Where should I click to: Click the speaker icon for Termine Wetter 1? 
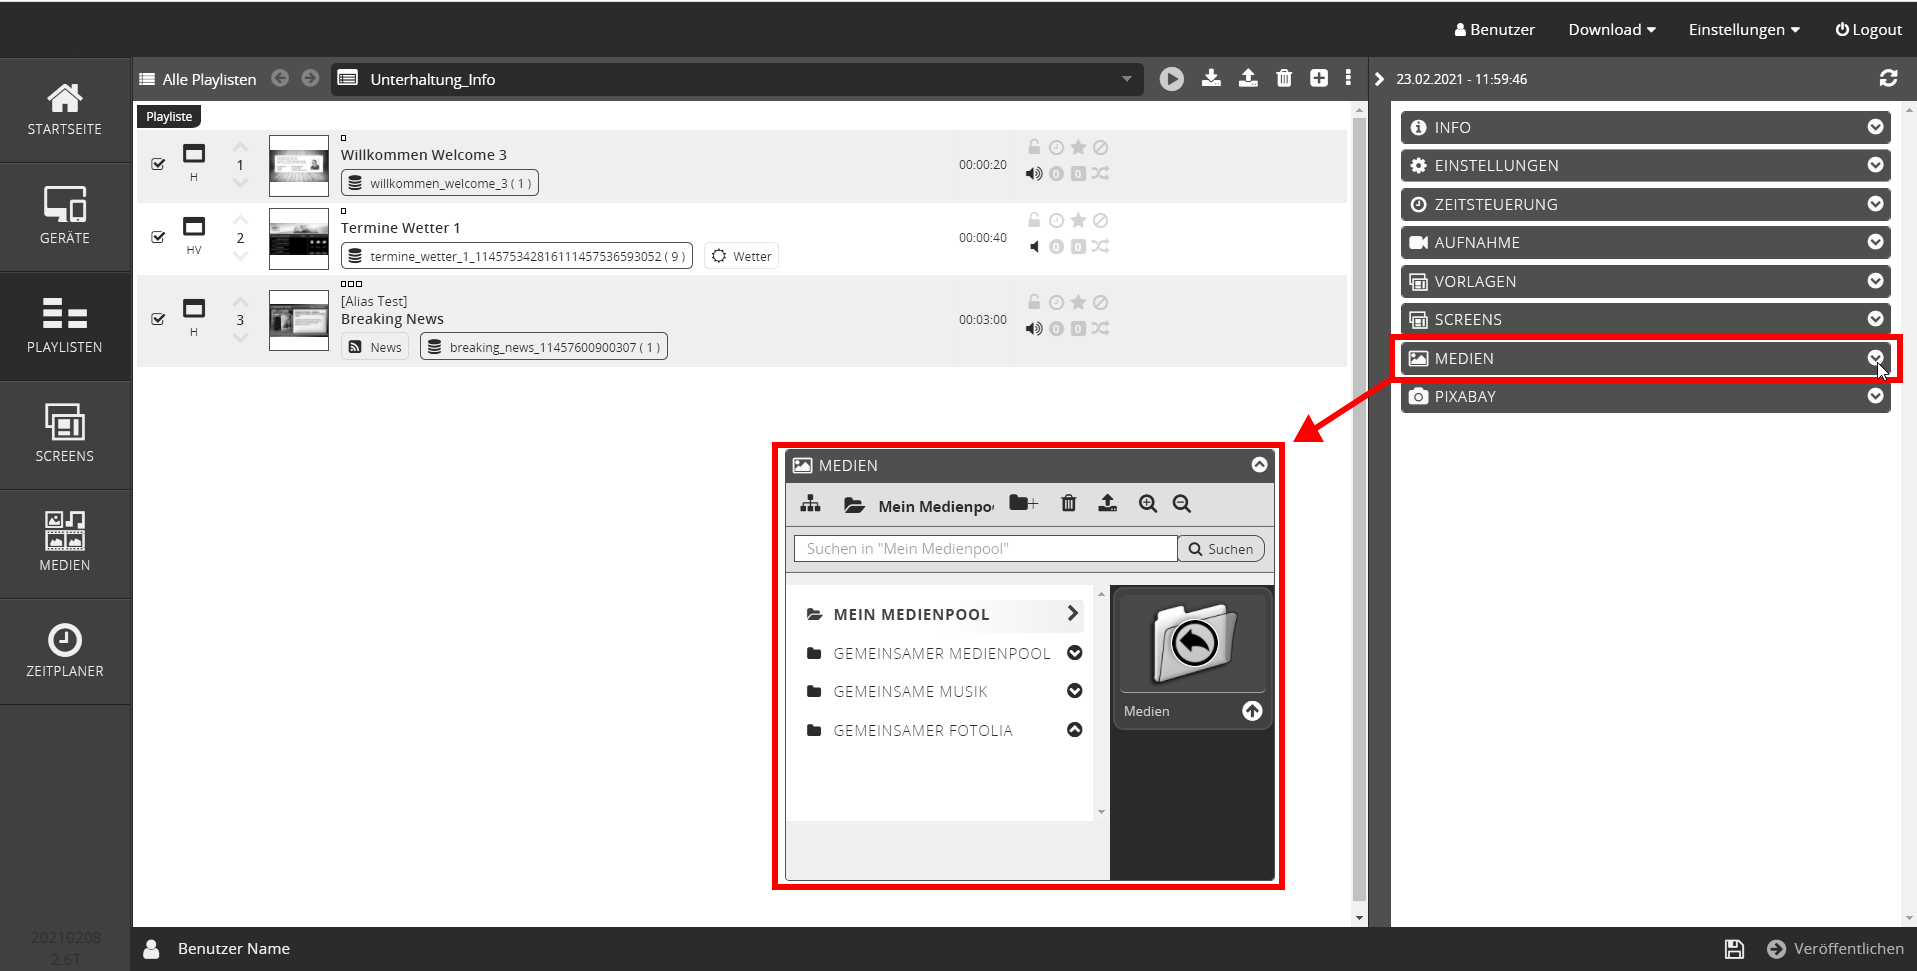click(x=1034, y=247)
